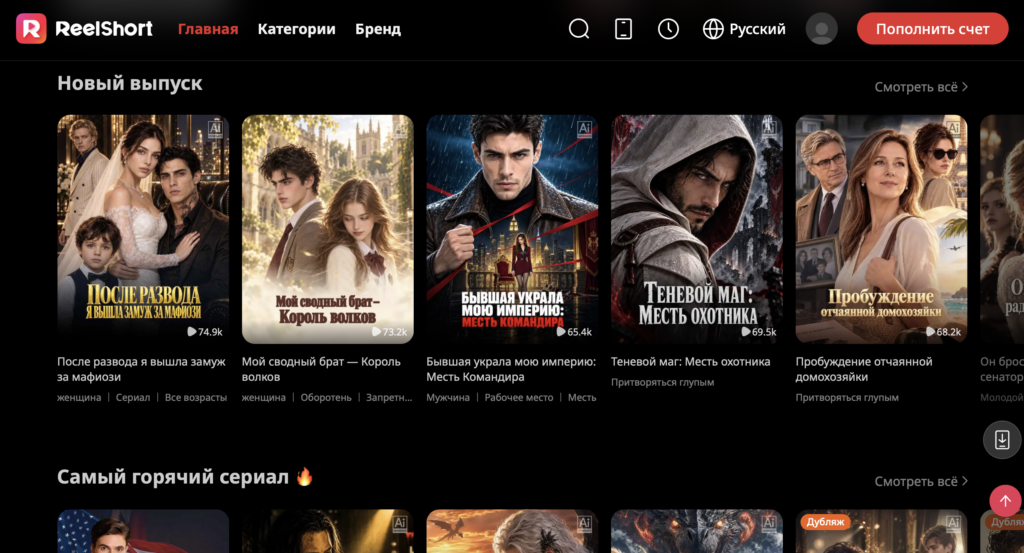Image resolution: width=1024 pixels, height=553 pixels.
Task: Click the 69.5k play count icon
Action: point(746,332)
